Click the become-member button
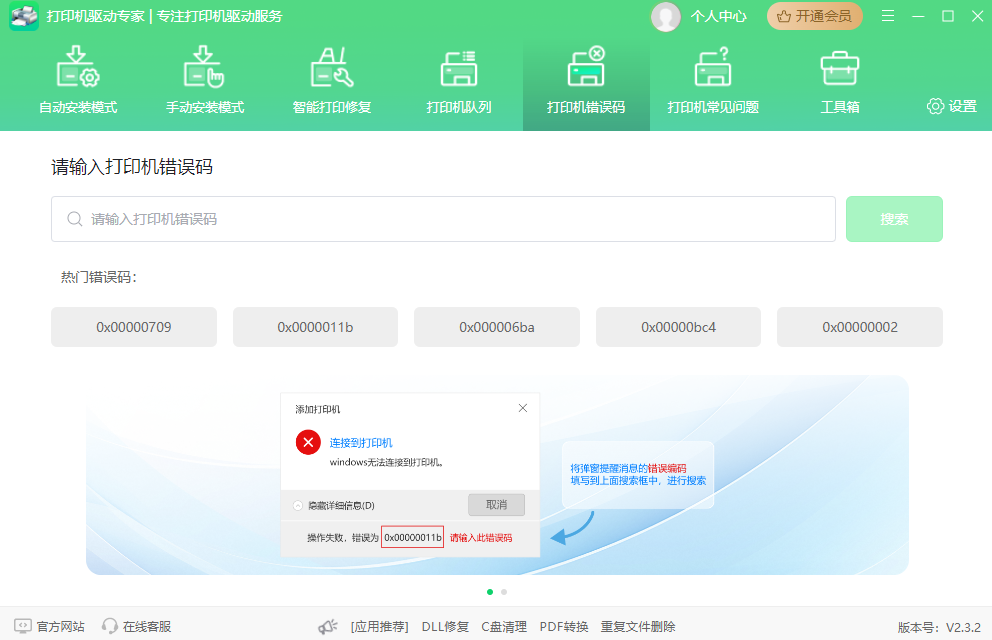The image size is (992, 640). [815, 16]
